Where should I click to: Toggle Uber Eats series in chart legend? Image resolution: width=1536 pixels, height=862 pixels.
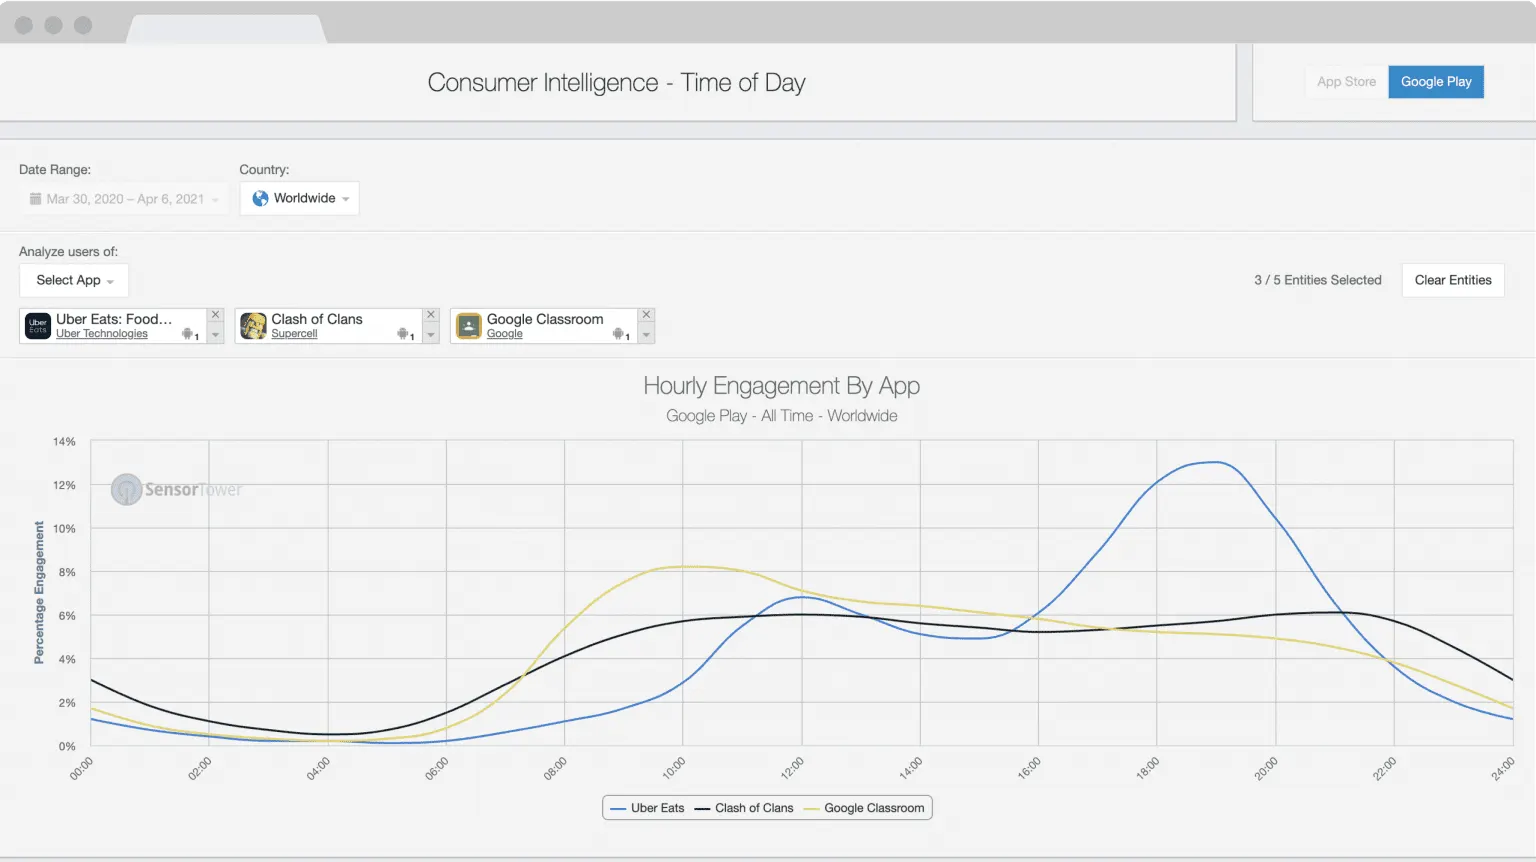pos(647,808)
